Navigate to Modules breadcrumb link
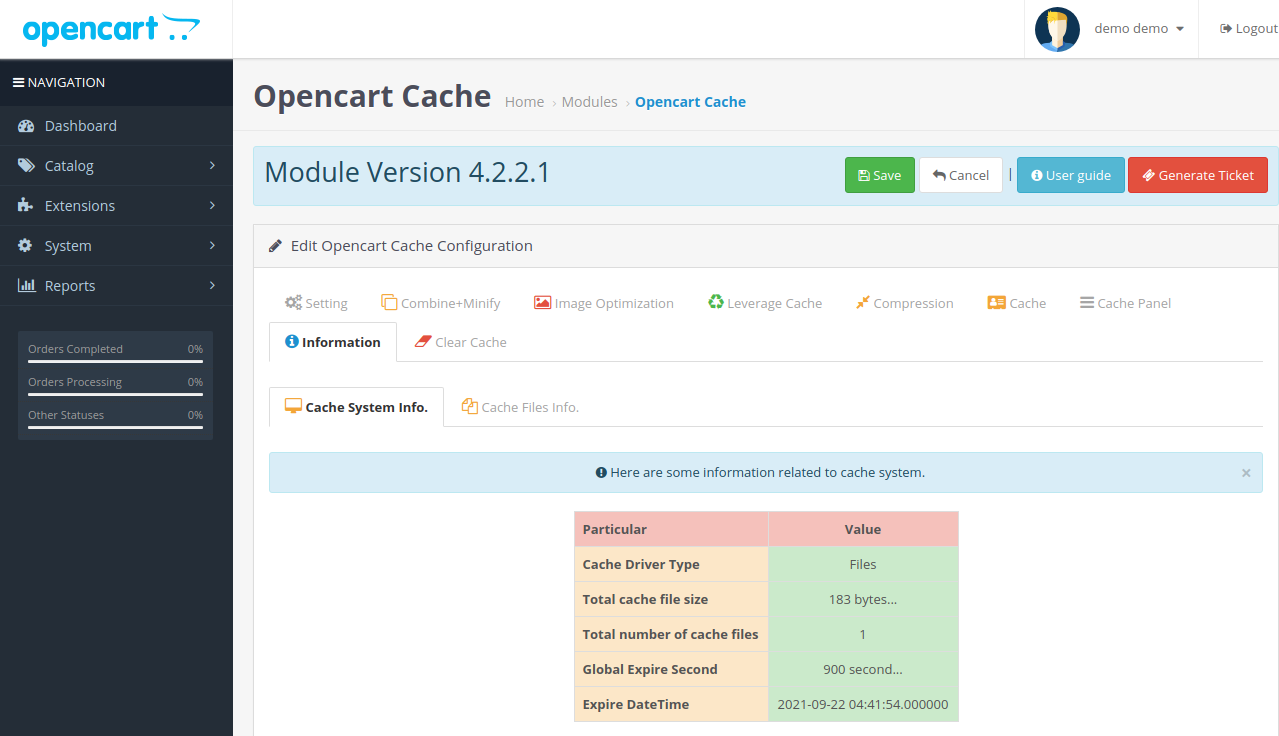 tap(589, 101)
